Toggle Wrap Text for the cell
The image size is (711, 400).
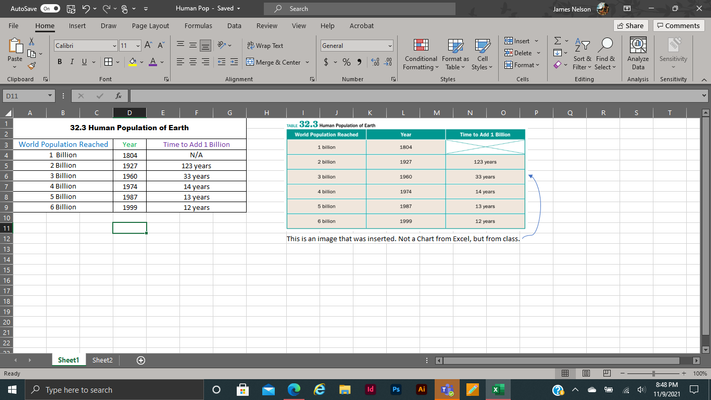tap(265, 45)
